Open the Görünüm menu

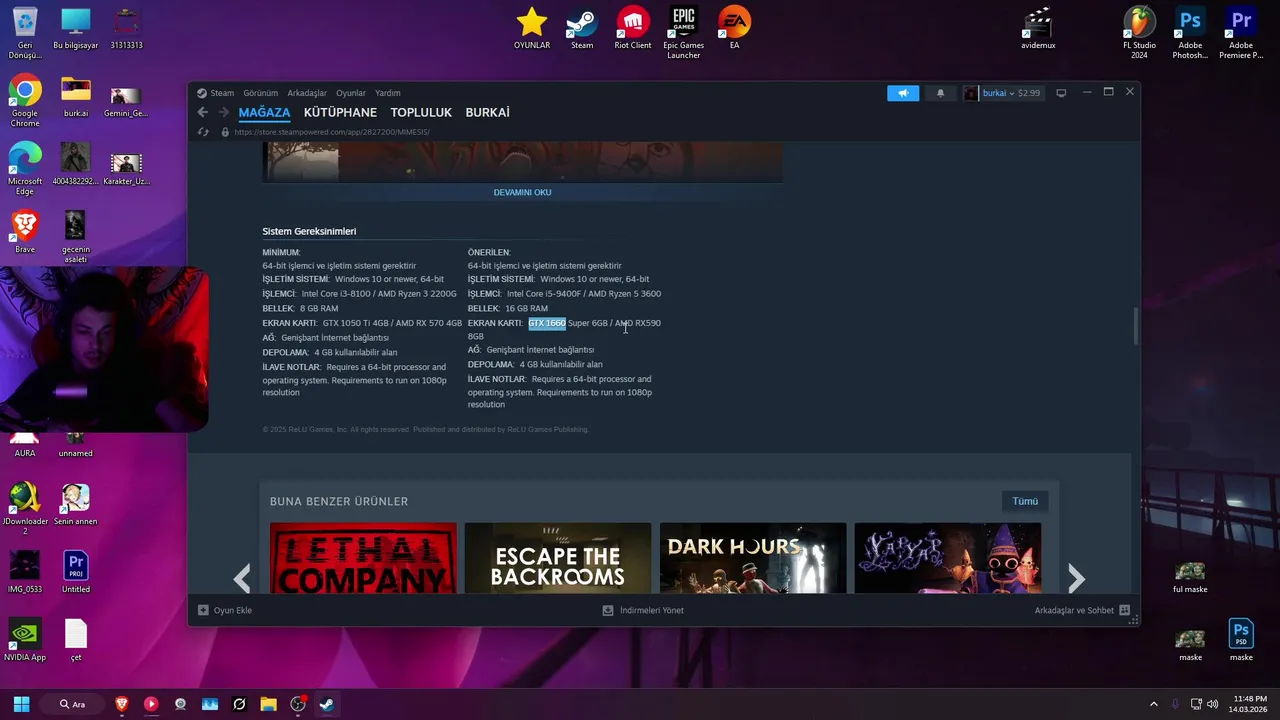pos(261,93)
